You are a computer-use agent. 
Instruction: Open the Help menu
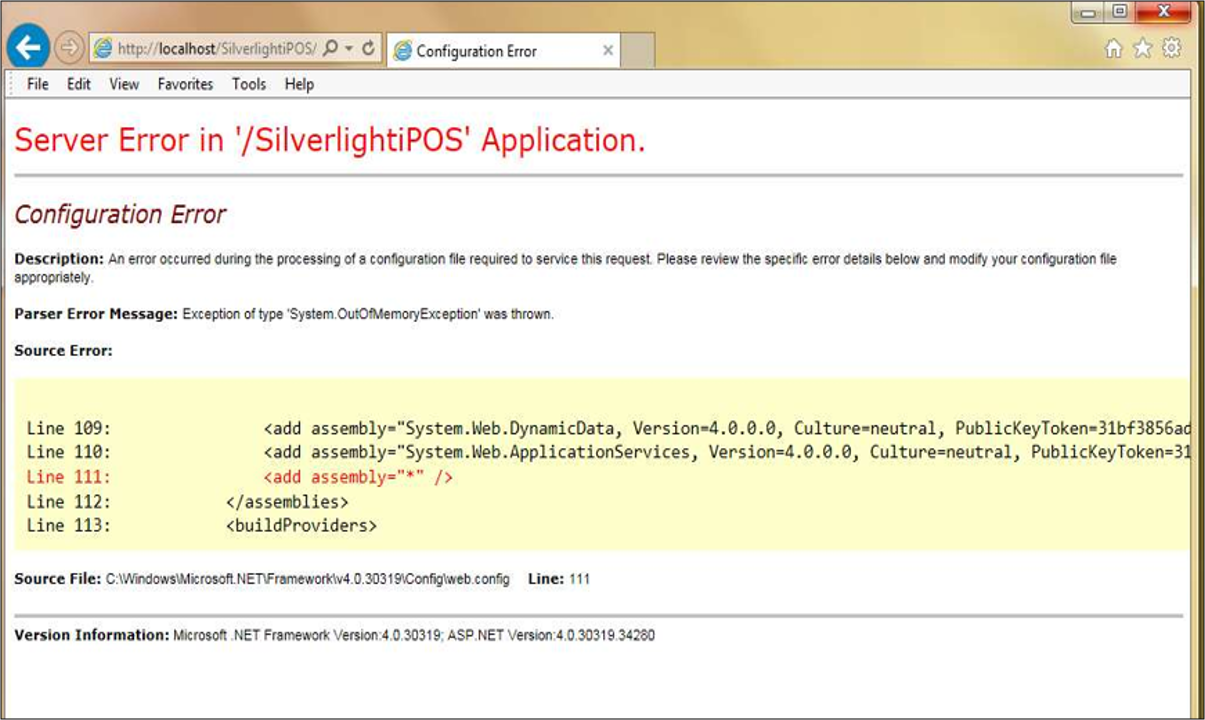299,84
